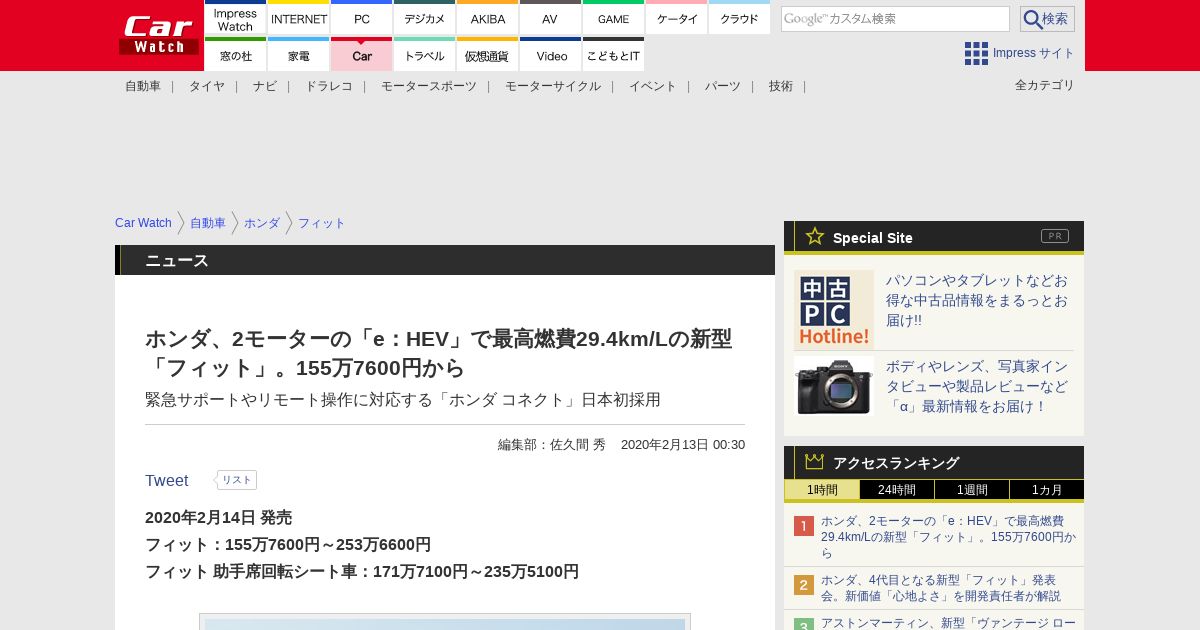Open the α最新情報 Special Site link
The height and width of the screenshot is (630, 1200).
pos(977,386)
